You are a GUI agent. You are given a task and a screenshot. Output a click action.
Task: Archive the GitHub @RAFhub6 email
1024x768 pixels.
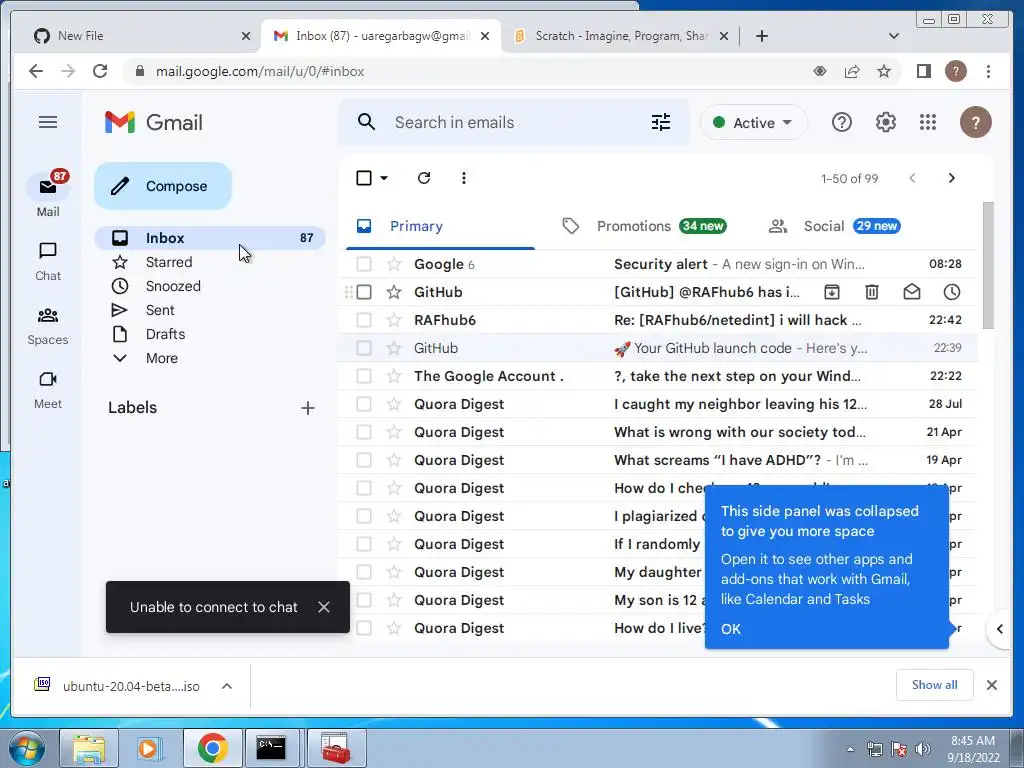[x=831, y=292]
